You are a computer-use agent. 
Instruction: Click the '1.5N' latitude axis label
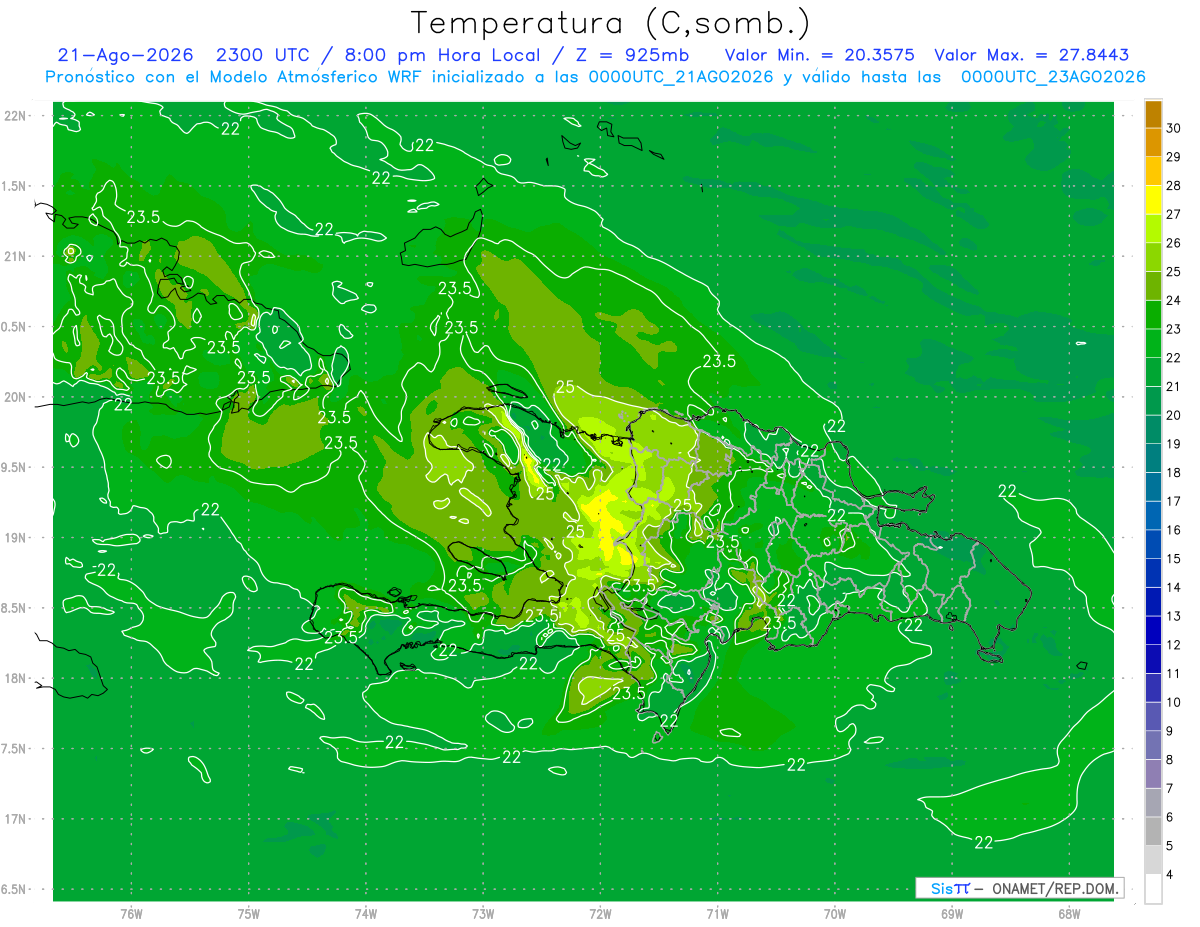14,186
